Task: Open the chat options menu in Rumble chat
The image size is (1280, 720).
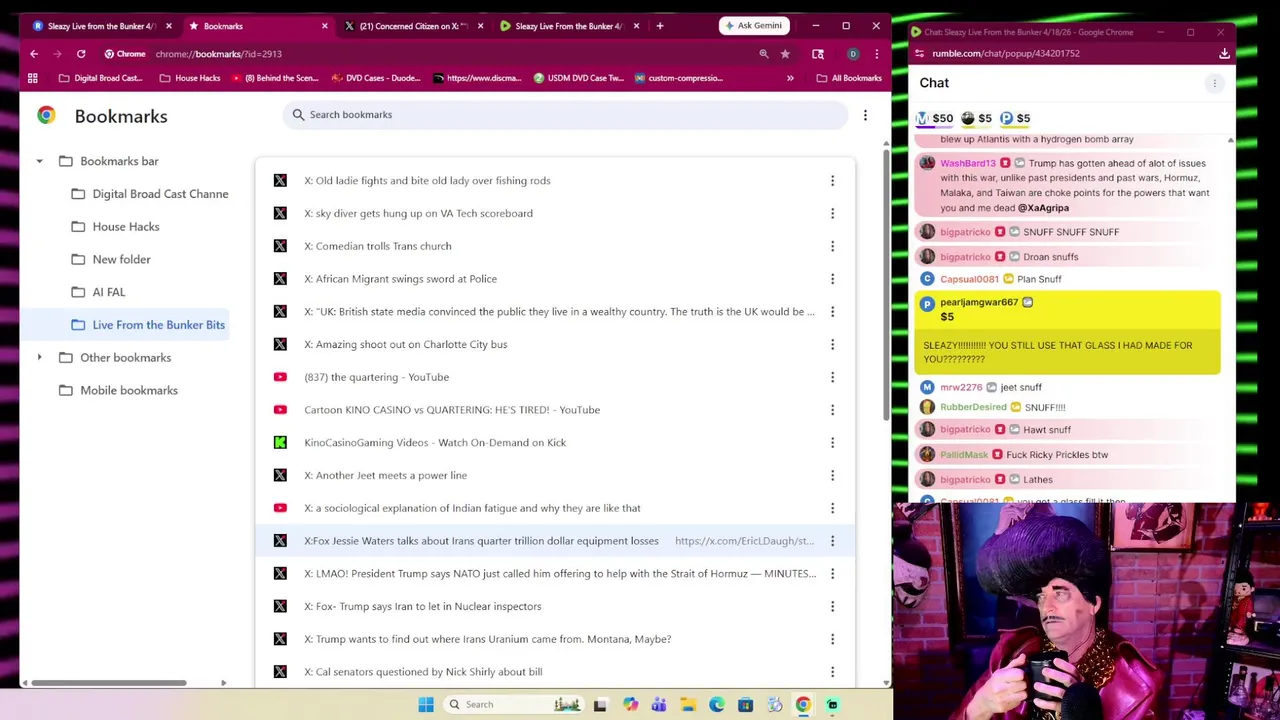Action: pos(1214,84)
